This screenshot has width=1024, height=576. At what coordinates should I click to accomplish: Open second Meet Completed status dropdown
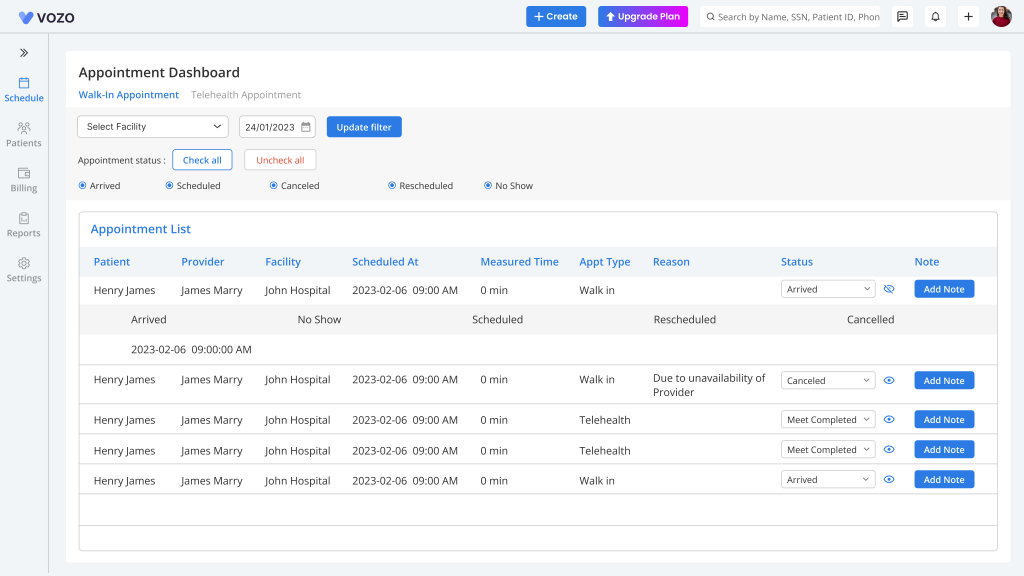pos(828,450)
